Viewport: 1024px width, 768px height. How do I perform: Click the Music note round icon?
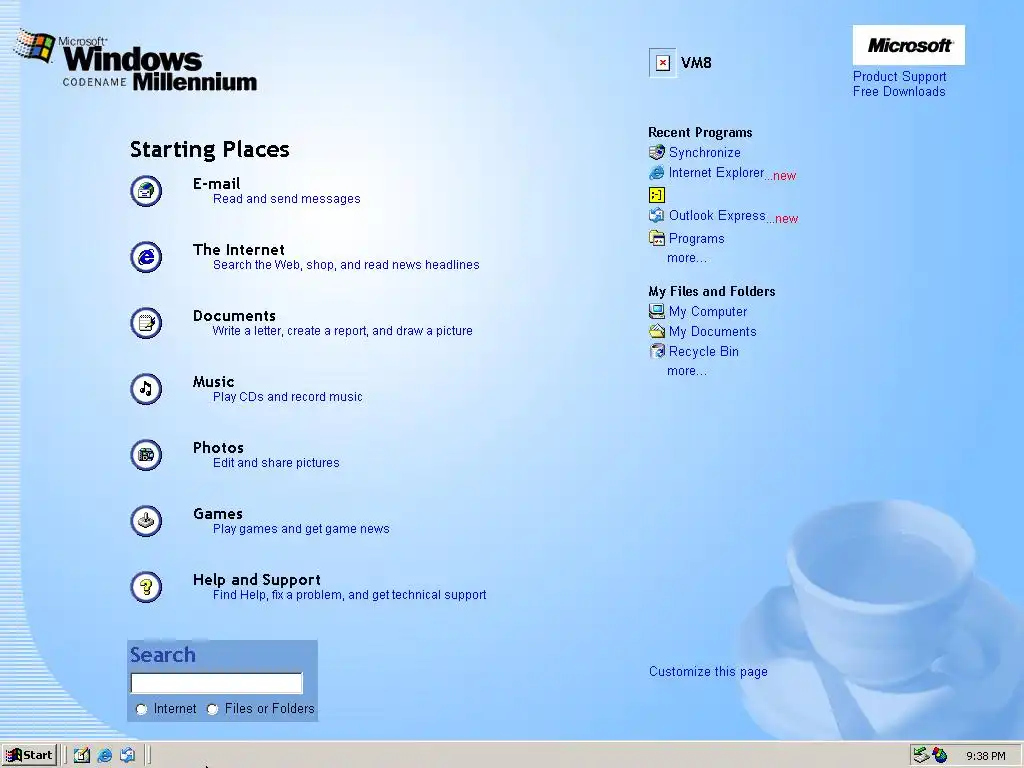tap(146, 389)
